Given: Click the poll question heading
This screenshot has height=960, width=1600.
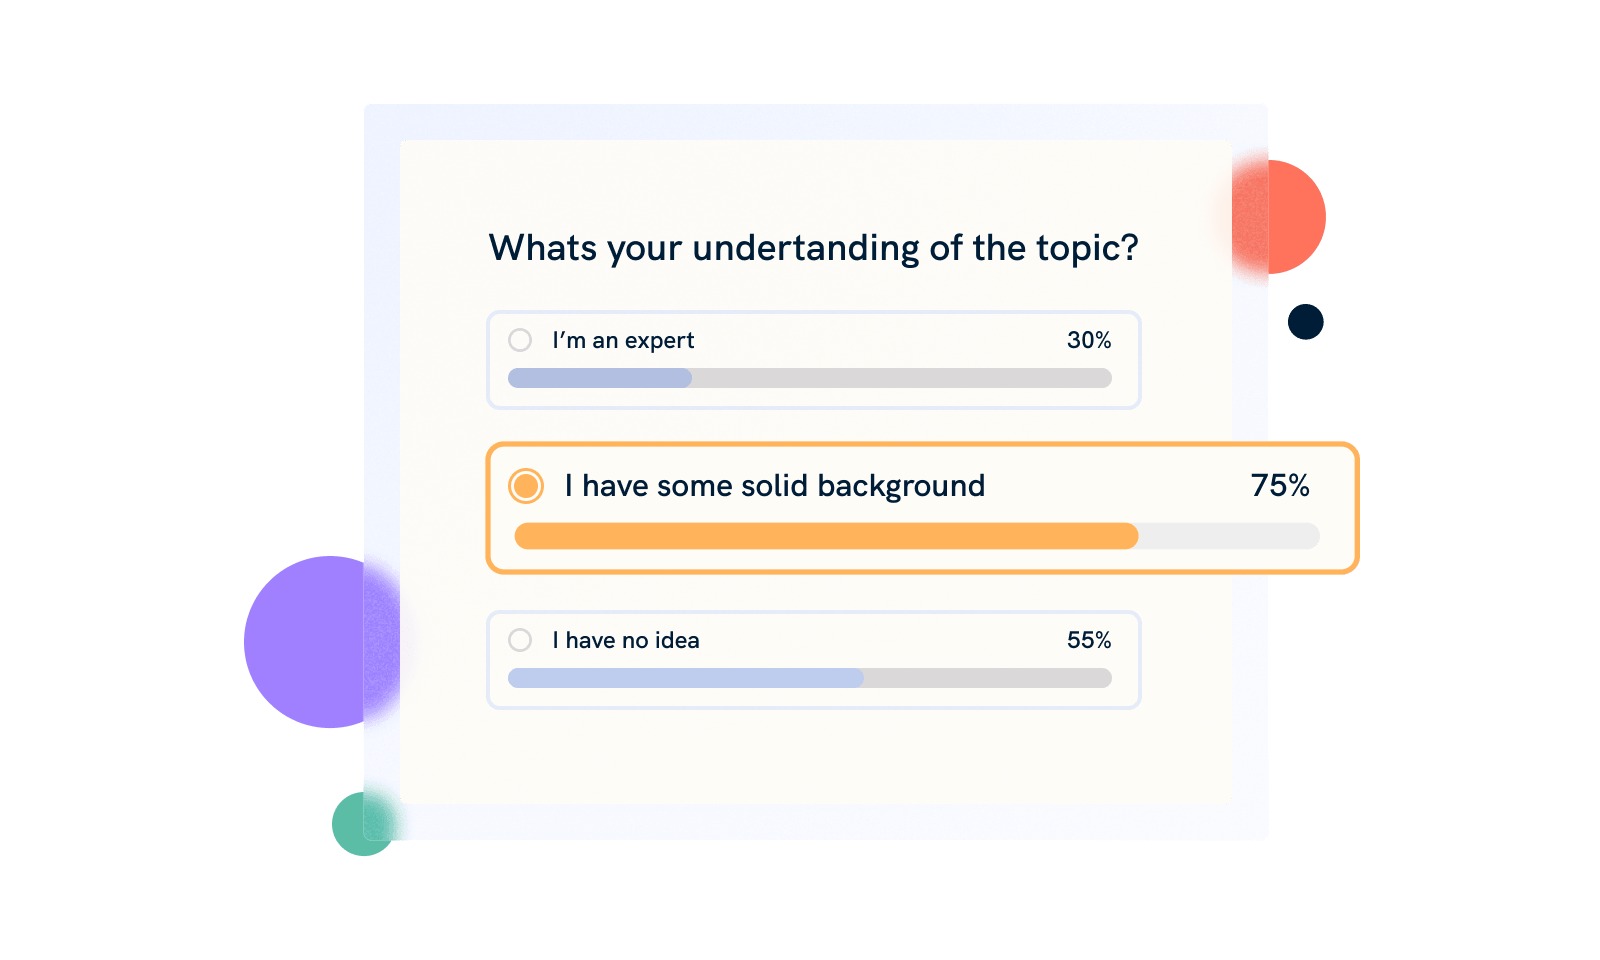Looking at the screenshot, I should pyautogui.click(x=813, y=248).
